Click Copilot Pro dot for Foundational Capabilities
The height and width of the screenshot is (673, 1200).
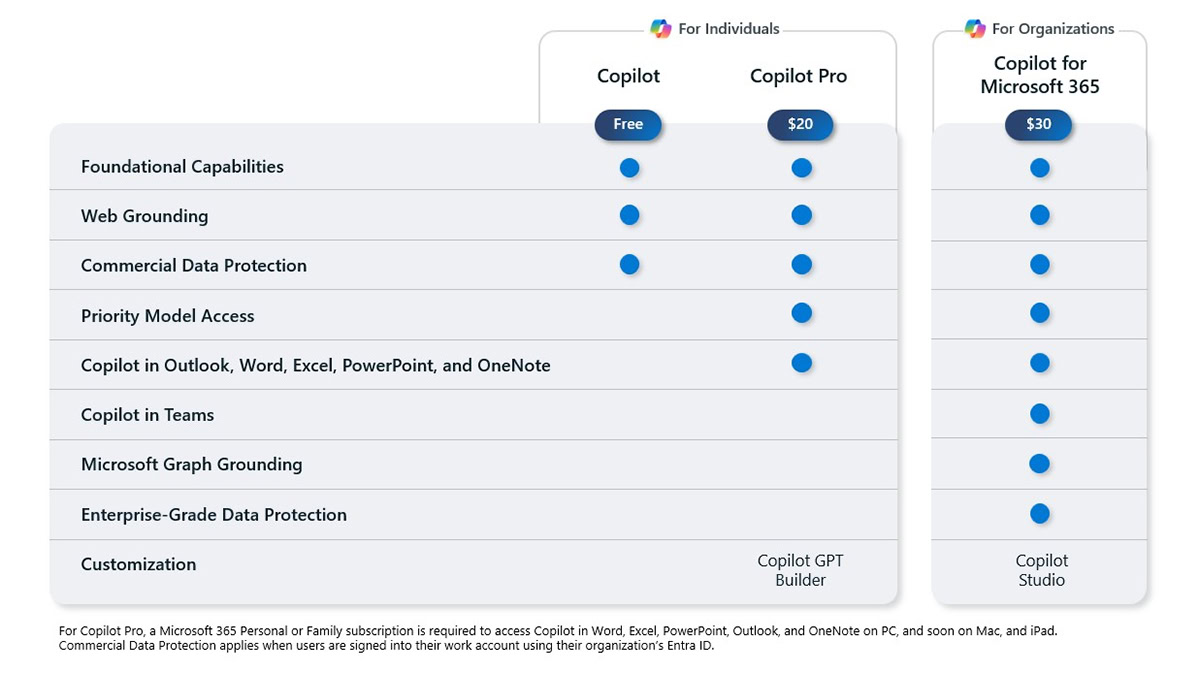click(x=801, y=168)
